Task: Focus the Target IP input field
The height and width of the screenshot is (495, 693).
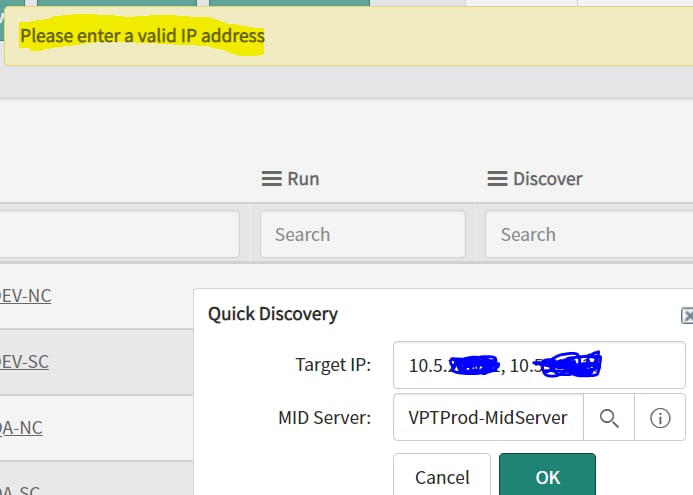Action: 539,365
